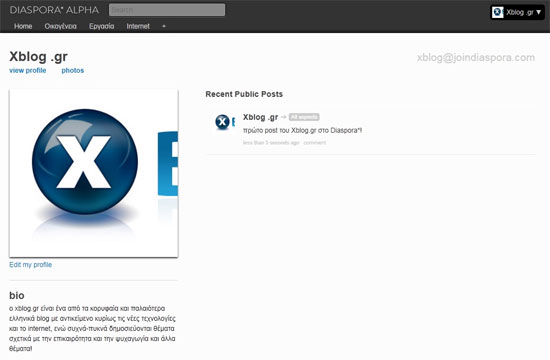Switch to the Οικογένεια aspect tab
The image size is (550, 360).
60,26
